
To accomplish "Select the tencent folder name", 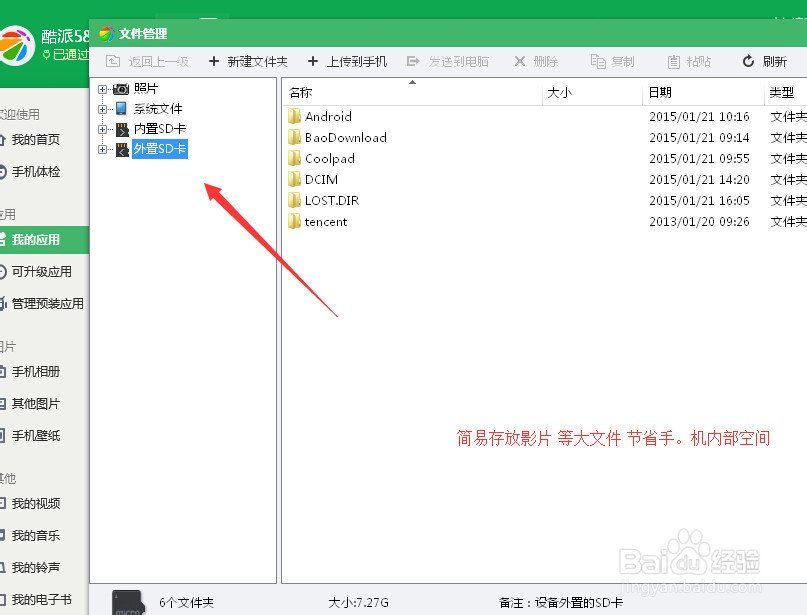I will 326,222.
